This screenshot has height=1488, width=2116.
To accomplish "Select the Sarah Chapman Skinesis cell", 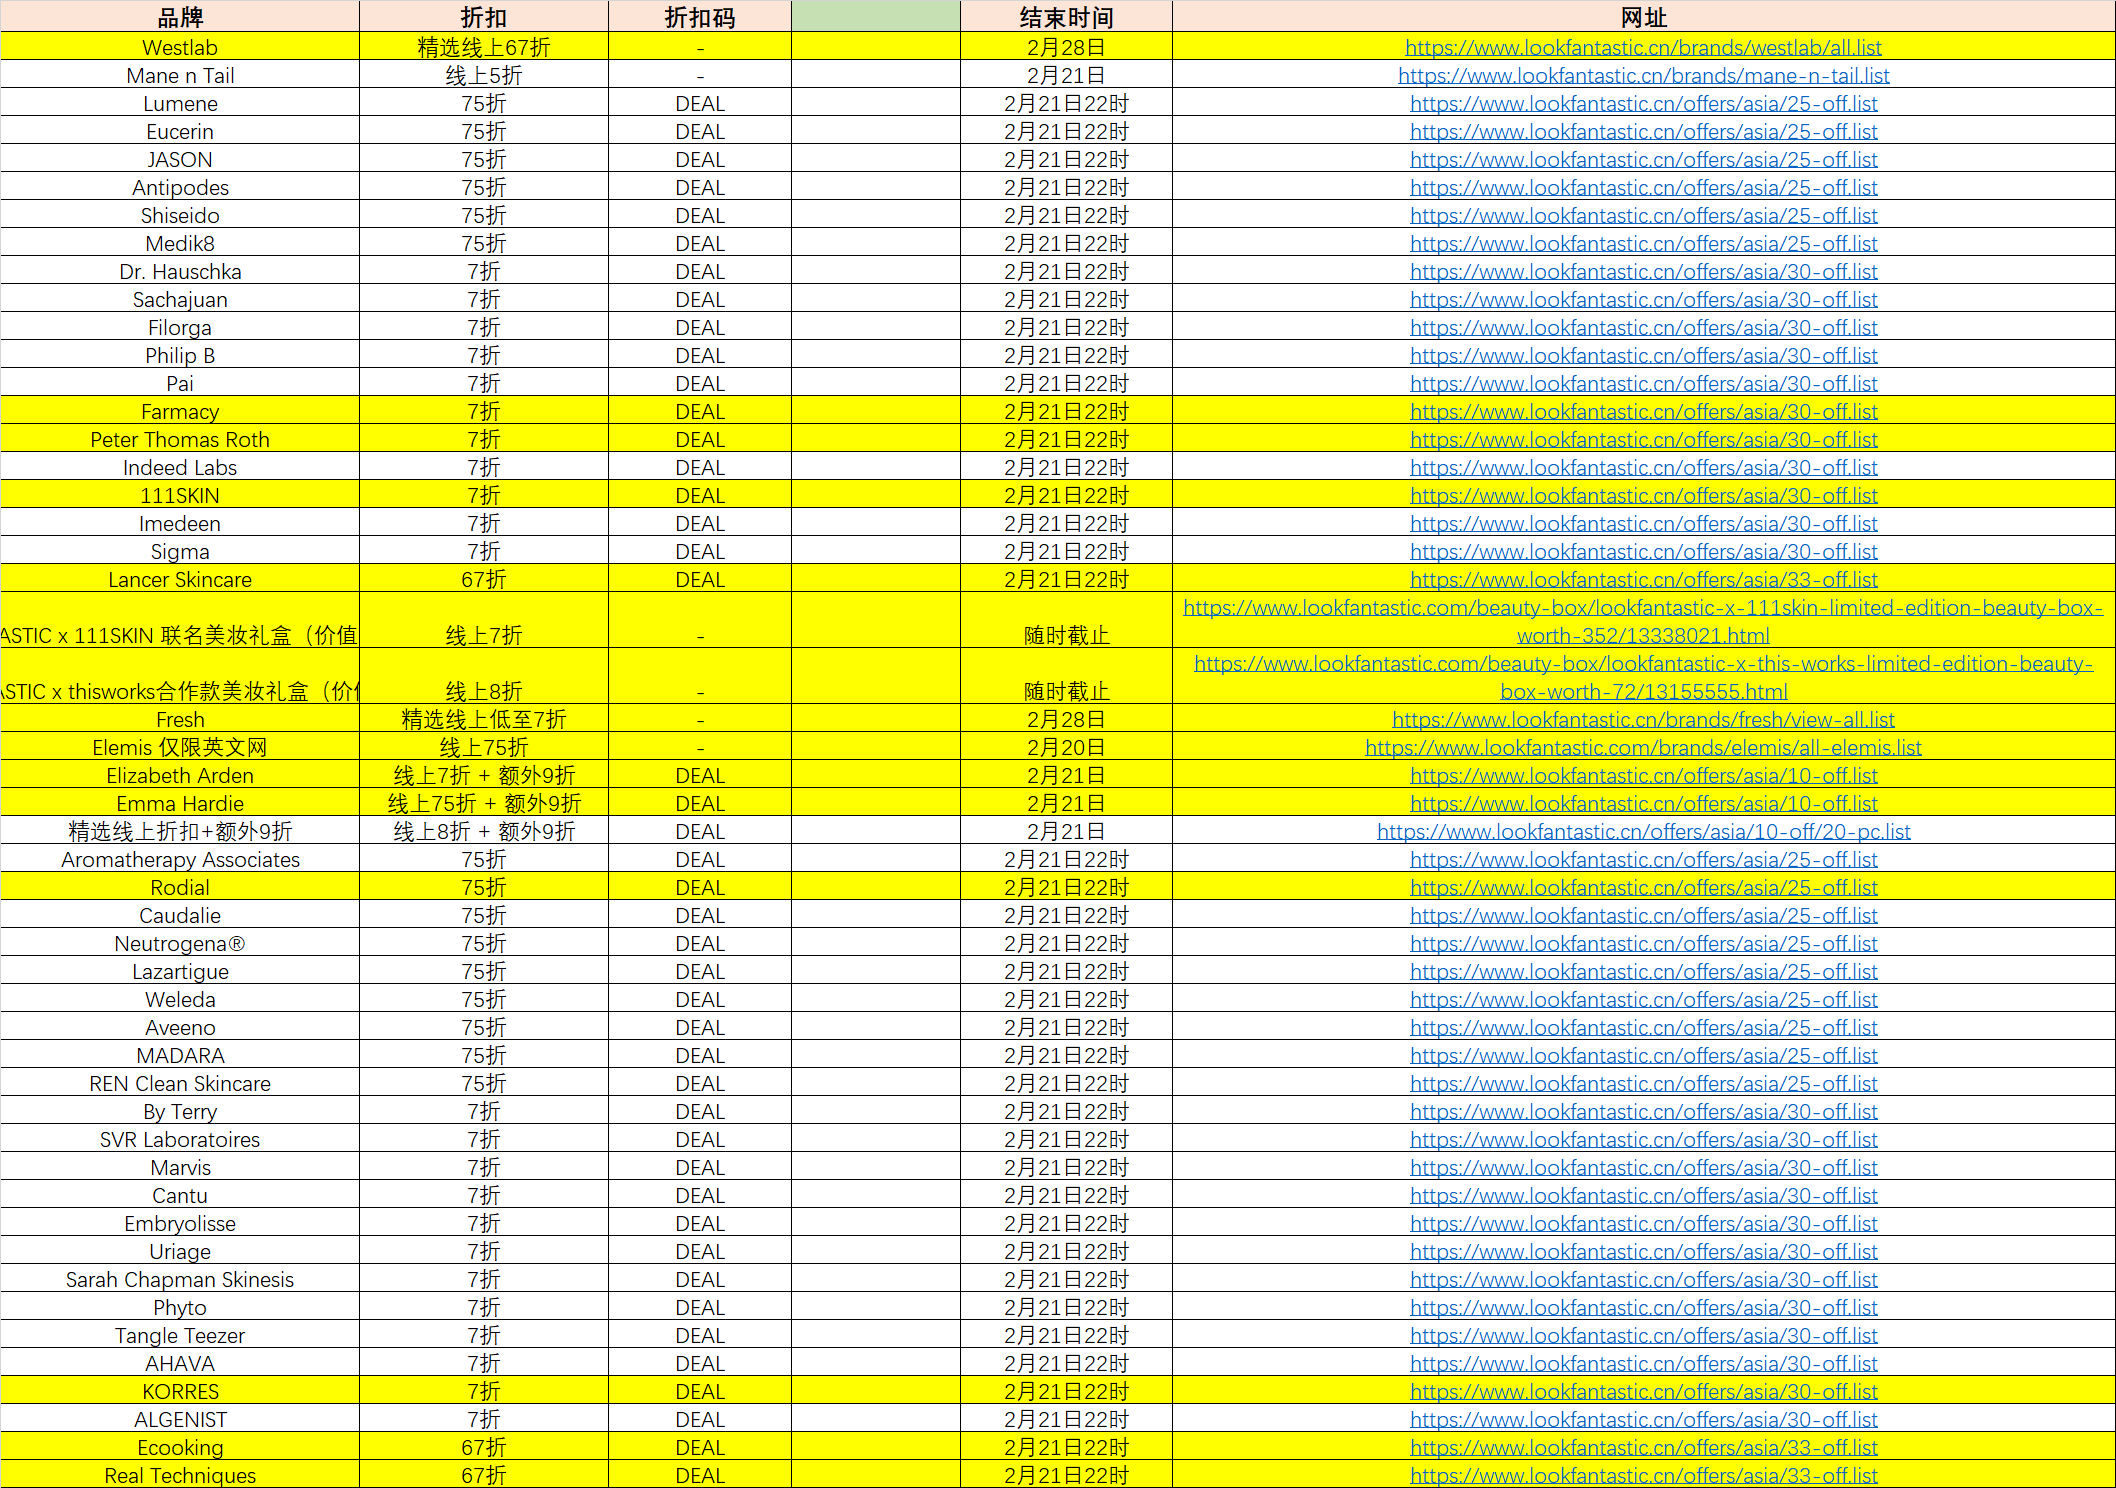I will pyautogui.click(x=180, y=1279).
